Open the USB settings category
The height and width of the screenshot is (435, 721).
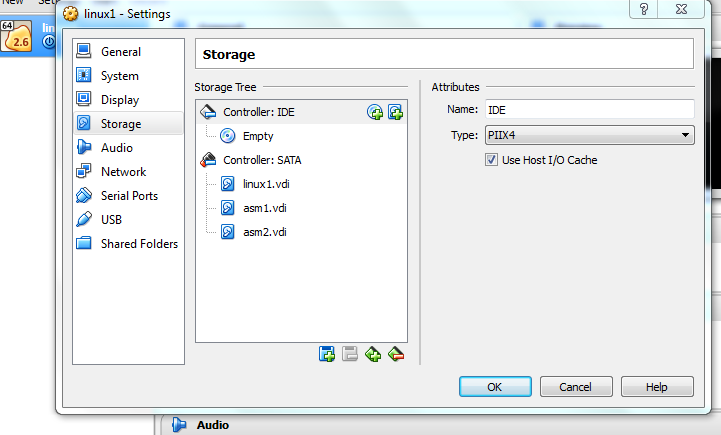click(128, 219)
